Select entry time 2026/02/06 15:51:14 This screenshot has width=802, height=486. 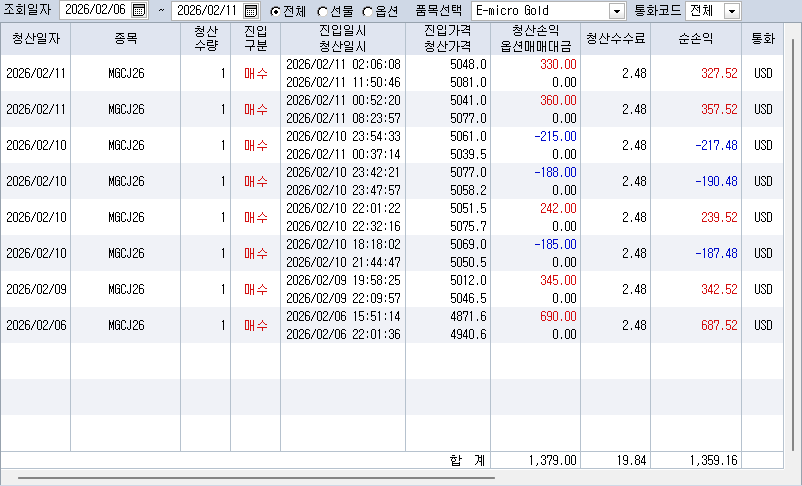343,316
